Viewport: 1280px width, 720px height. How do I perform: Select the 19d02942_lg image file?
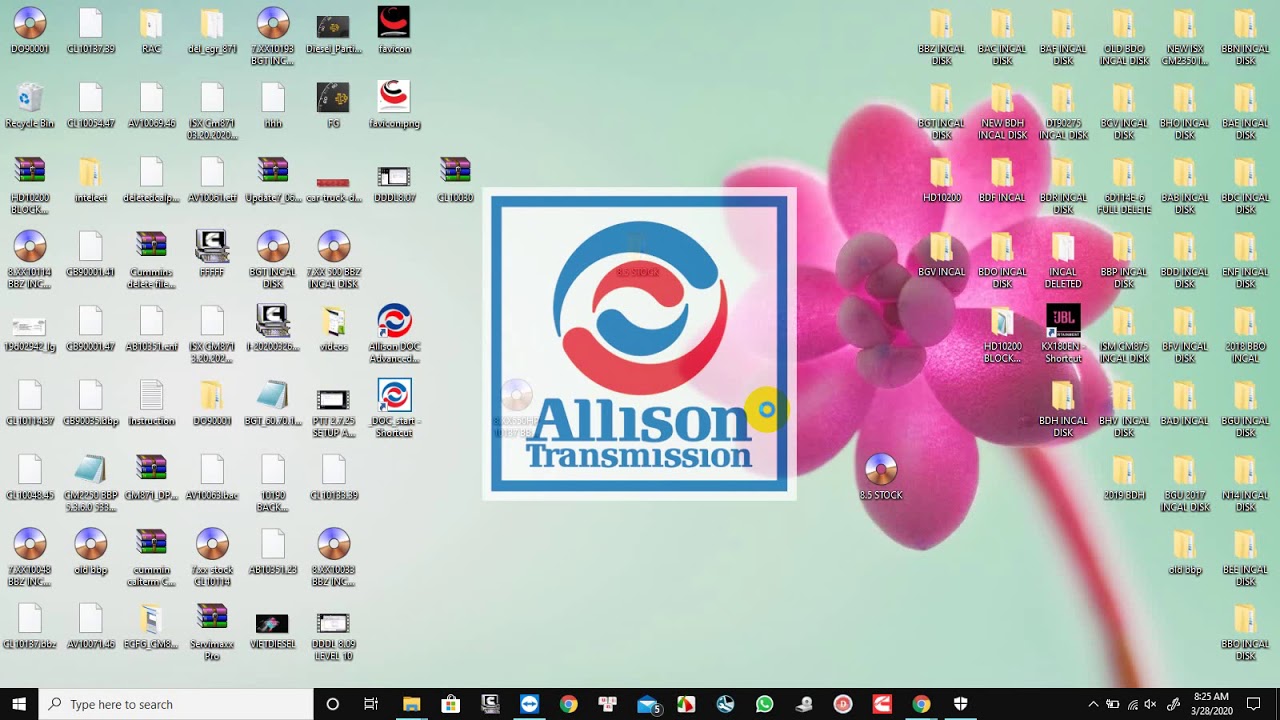[x=30, y=334]
